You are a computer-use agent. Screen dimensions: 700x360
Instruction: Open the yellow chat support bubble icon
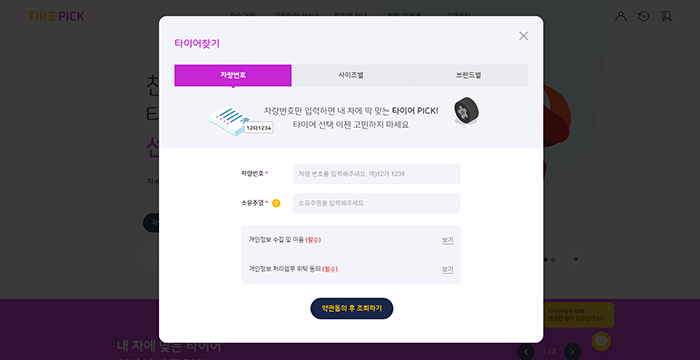coord(601,341)
